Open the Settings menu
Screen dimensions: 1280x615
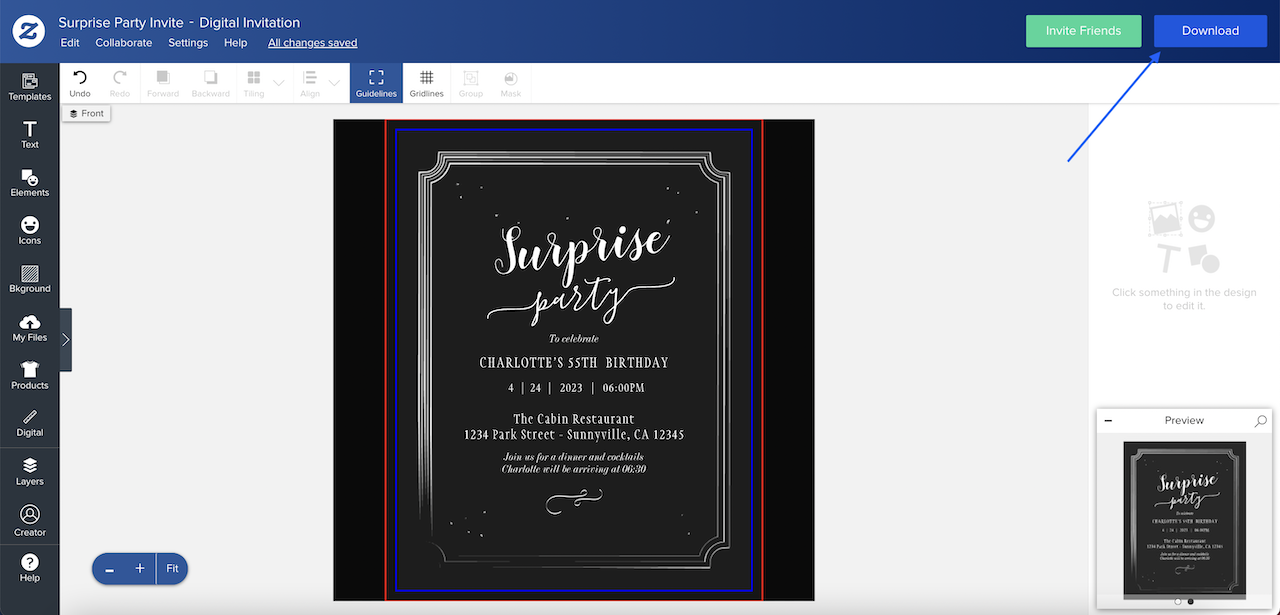tap(188, 42)
